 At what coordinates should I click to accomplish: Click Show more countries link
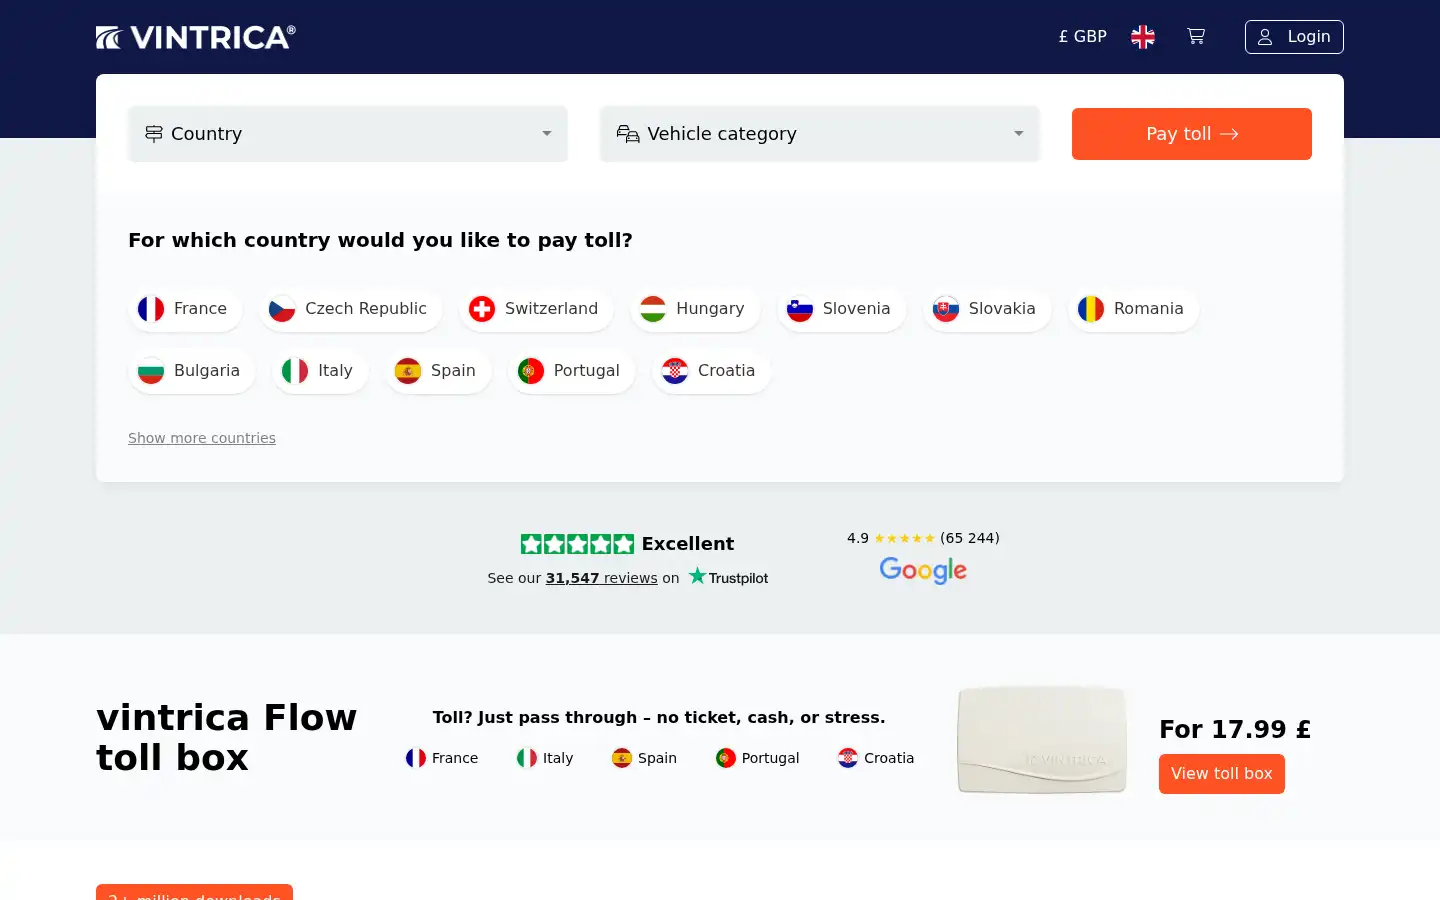point(202,438)
